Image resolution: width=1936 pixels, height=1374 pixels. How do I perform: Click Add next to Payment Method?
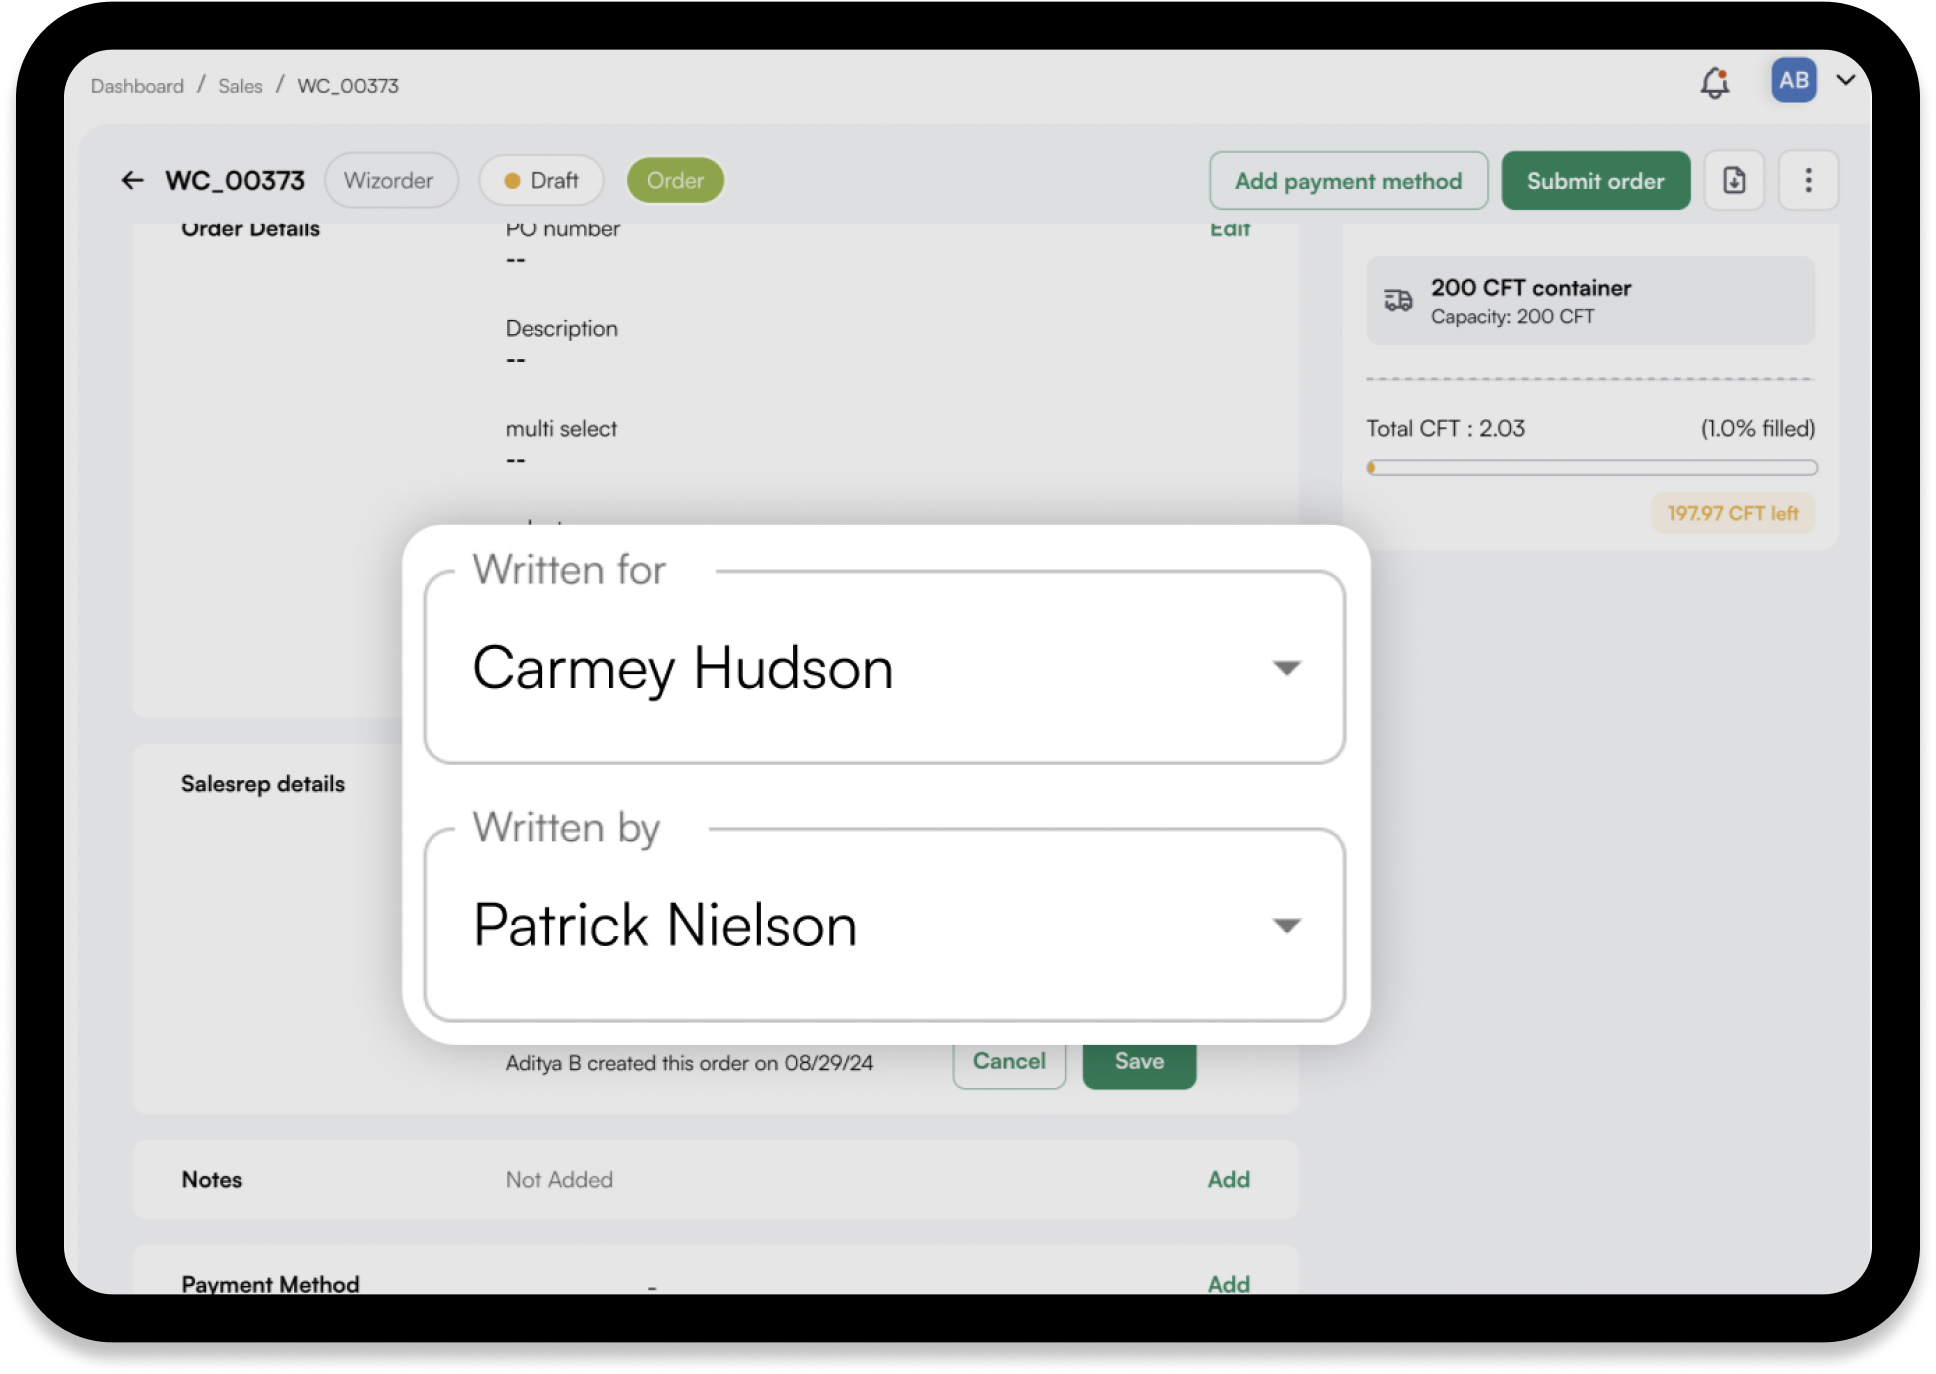(x=1228, y=1283)
